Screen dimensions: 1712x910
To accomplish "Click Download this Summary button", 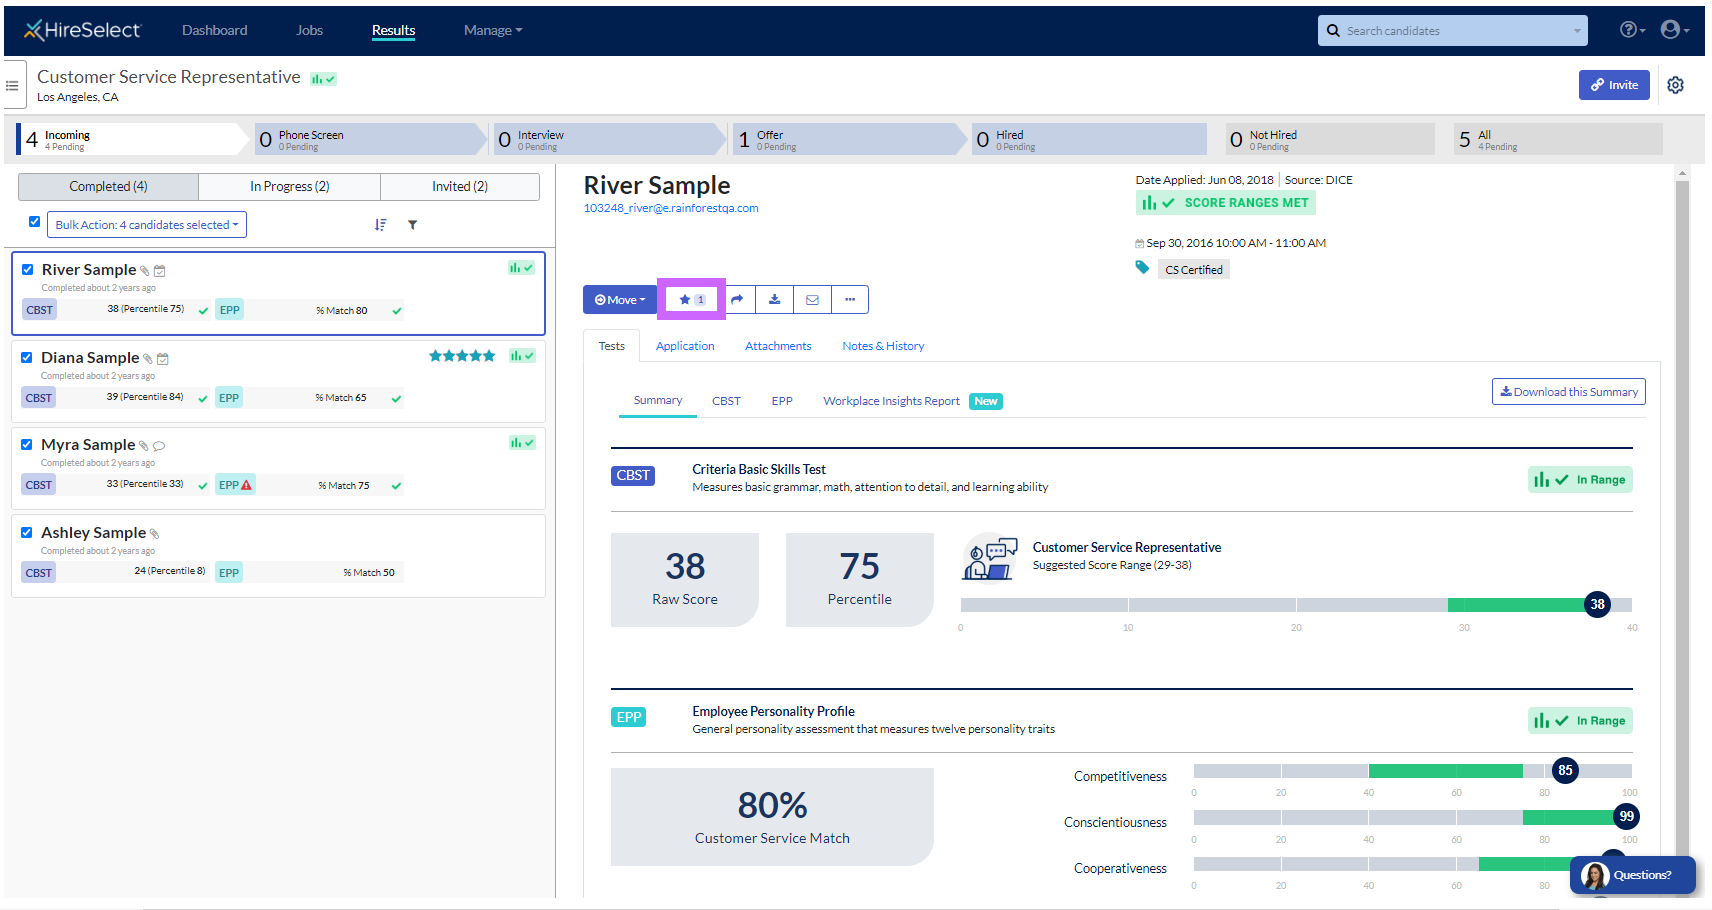I will pos(1568,392).
